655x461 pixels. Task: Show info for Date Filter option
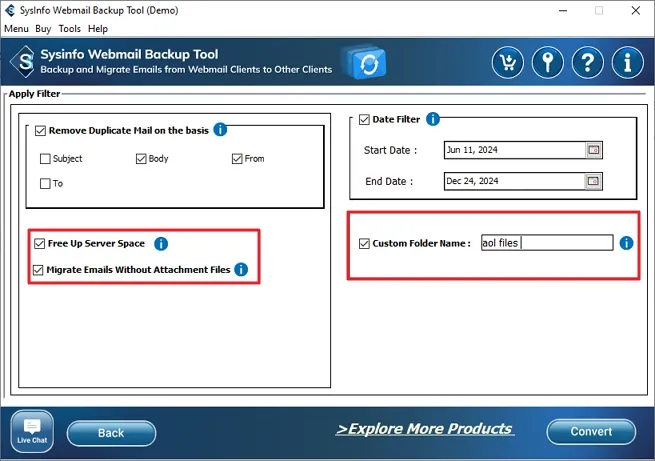(433, 119)
